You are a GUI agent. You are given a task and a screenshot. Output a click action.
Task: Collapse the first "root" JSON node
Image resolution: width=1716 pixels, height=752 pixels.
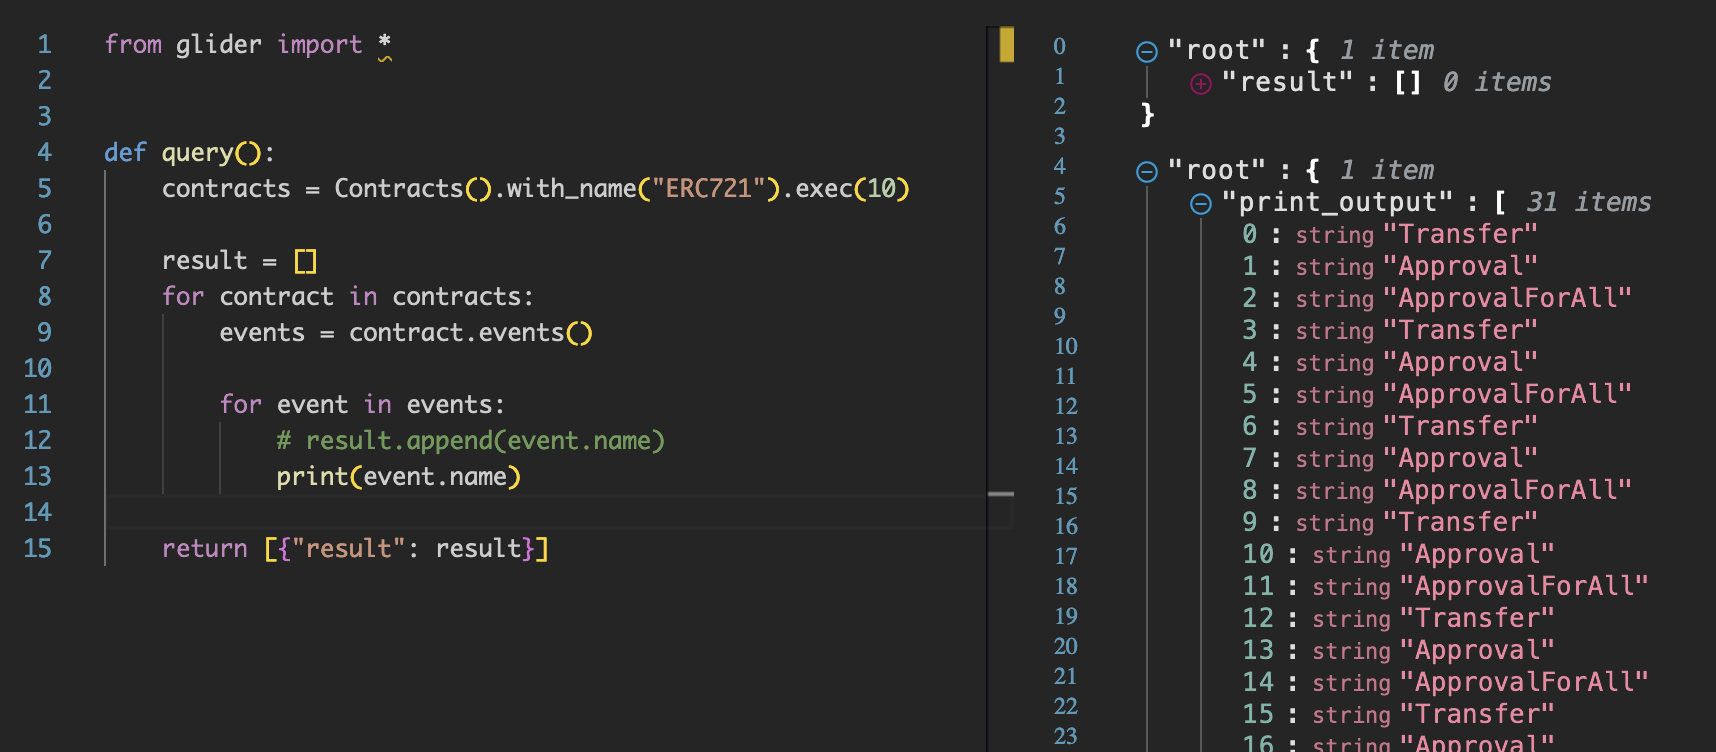click(1147, 52)
